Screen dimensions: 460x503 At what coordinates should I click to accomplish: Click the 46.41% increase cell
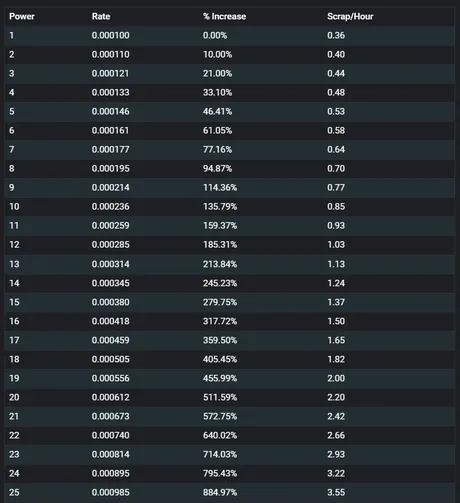[217, 111]
